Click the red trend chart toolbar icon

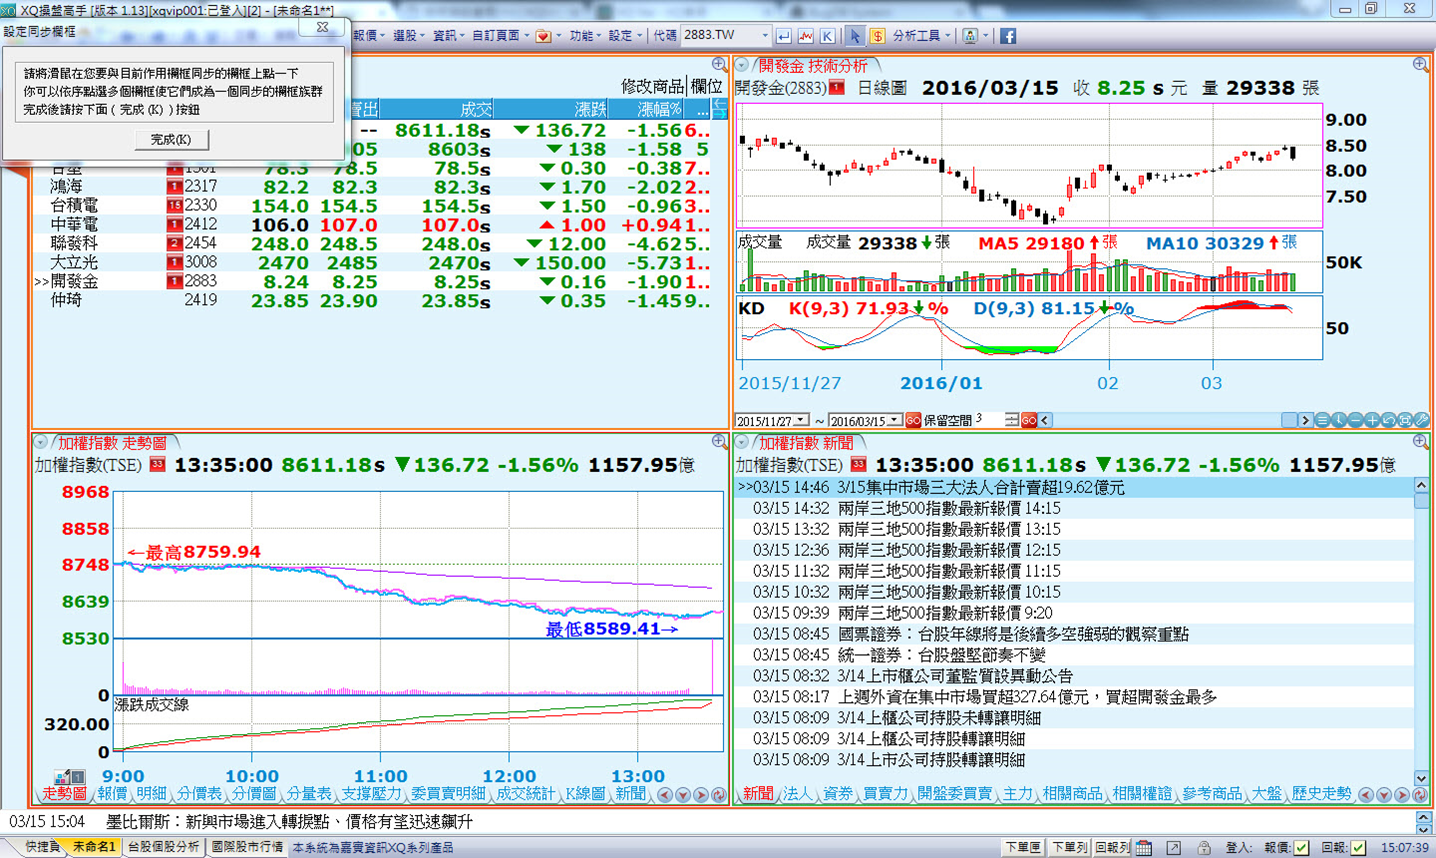(x=806, y=36)
